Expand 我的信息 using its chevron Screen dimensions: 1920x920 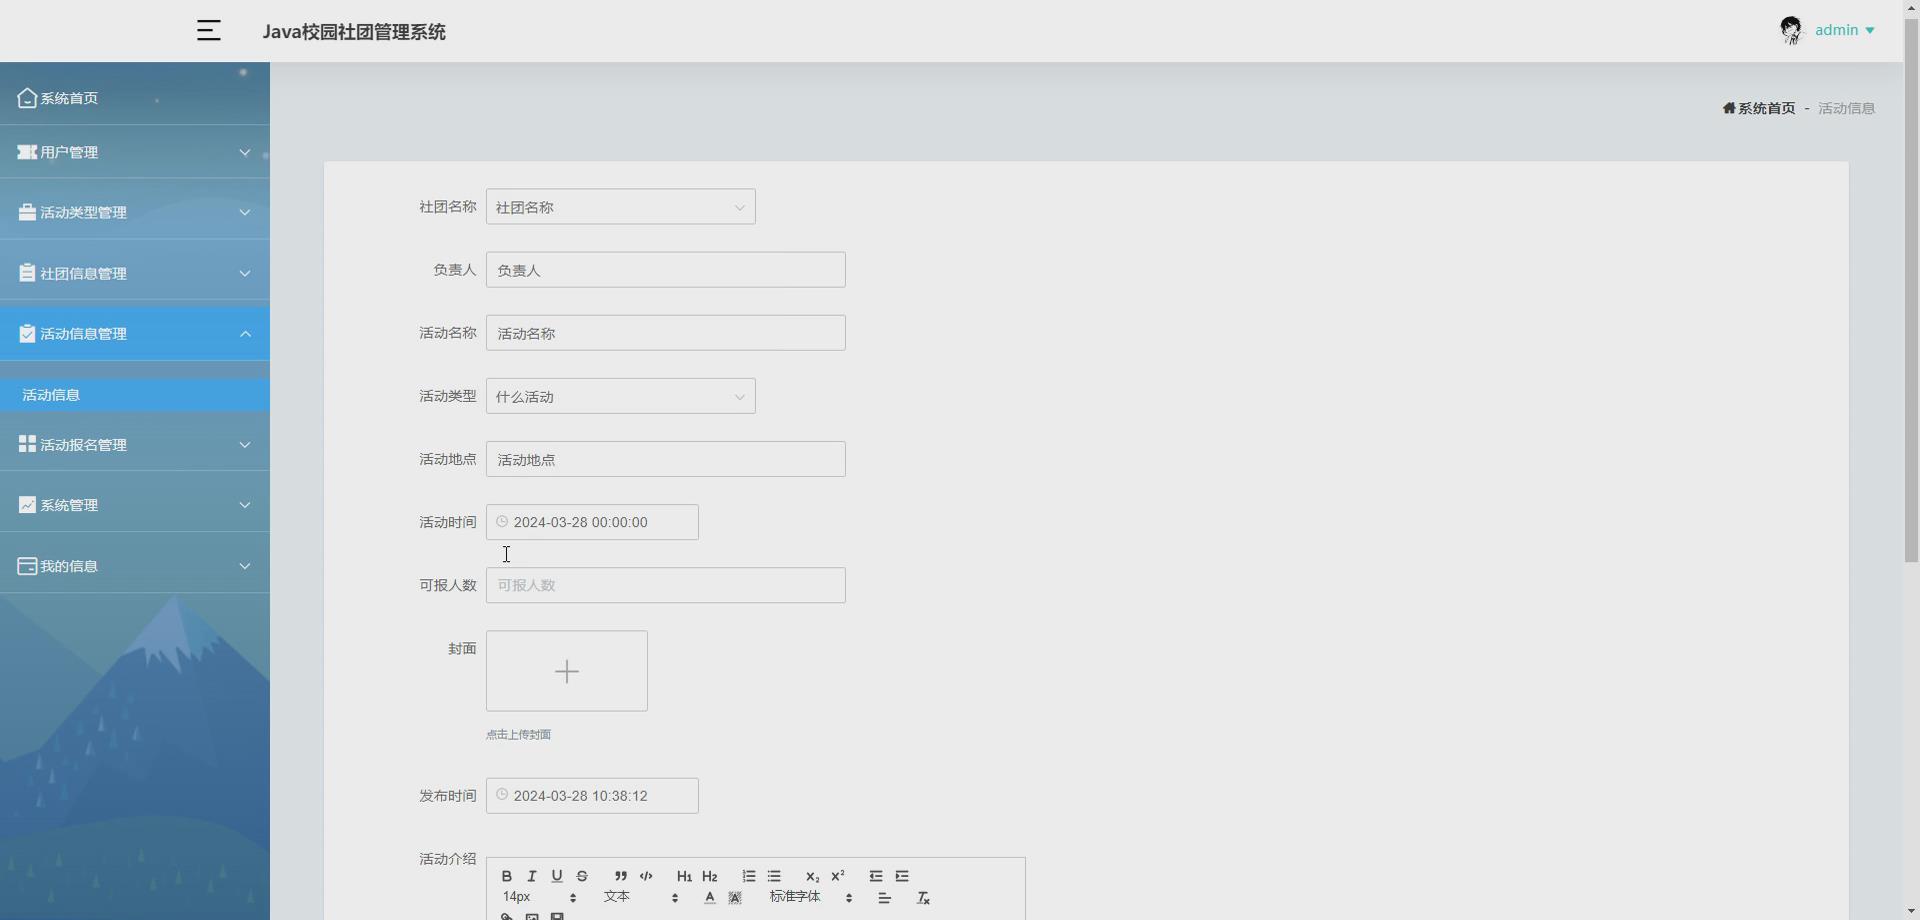[245, 566]
